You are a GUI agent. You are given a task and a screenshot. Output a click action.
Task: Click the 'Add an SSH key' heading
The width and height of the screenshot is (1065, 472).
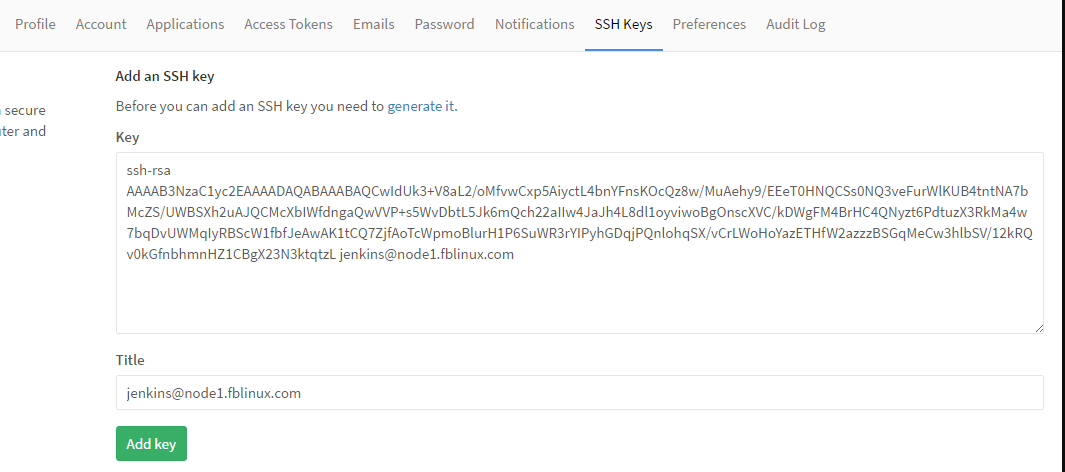tap(165, 76)
